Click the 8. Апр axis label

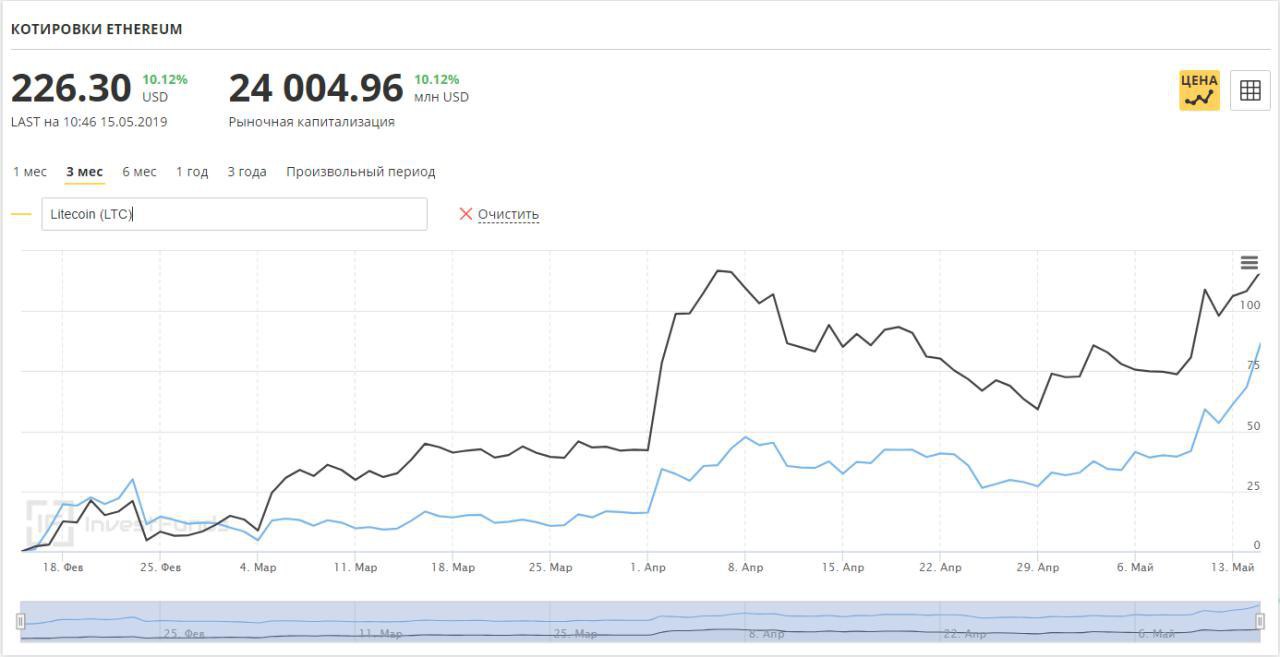point(746,568)
